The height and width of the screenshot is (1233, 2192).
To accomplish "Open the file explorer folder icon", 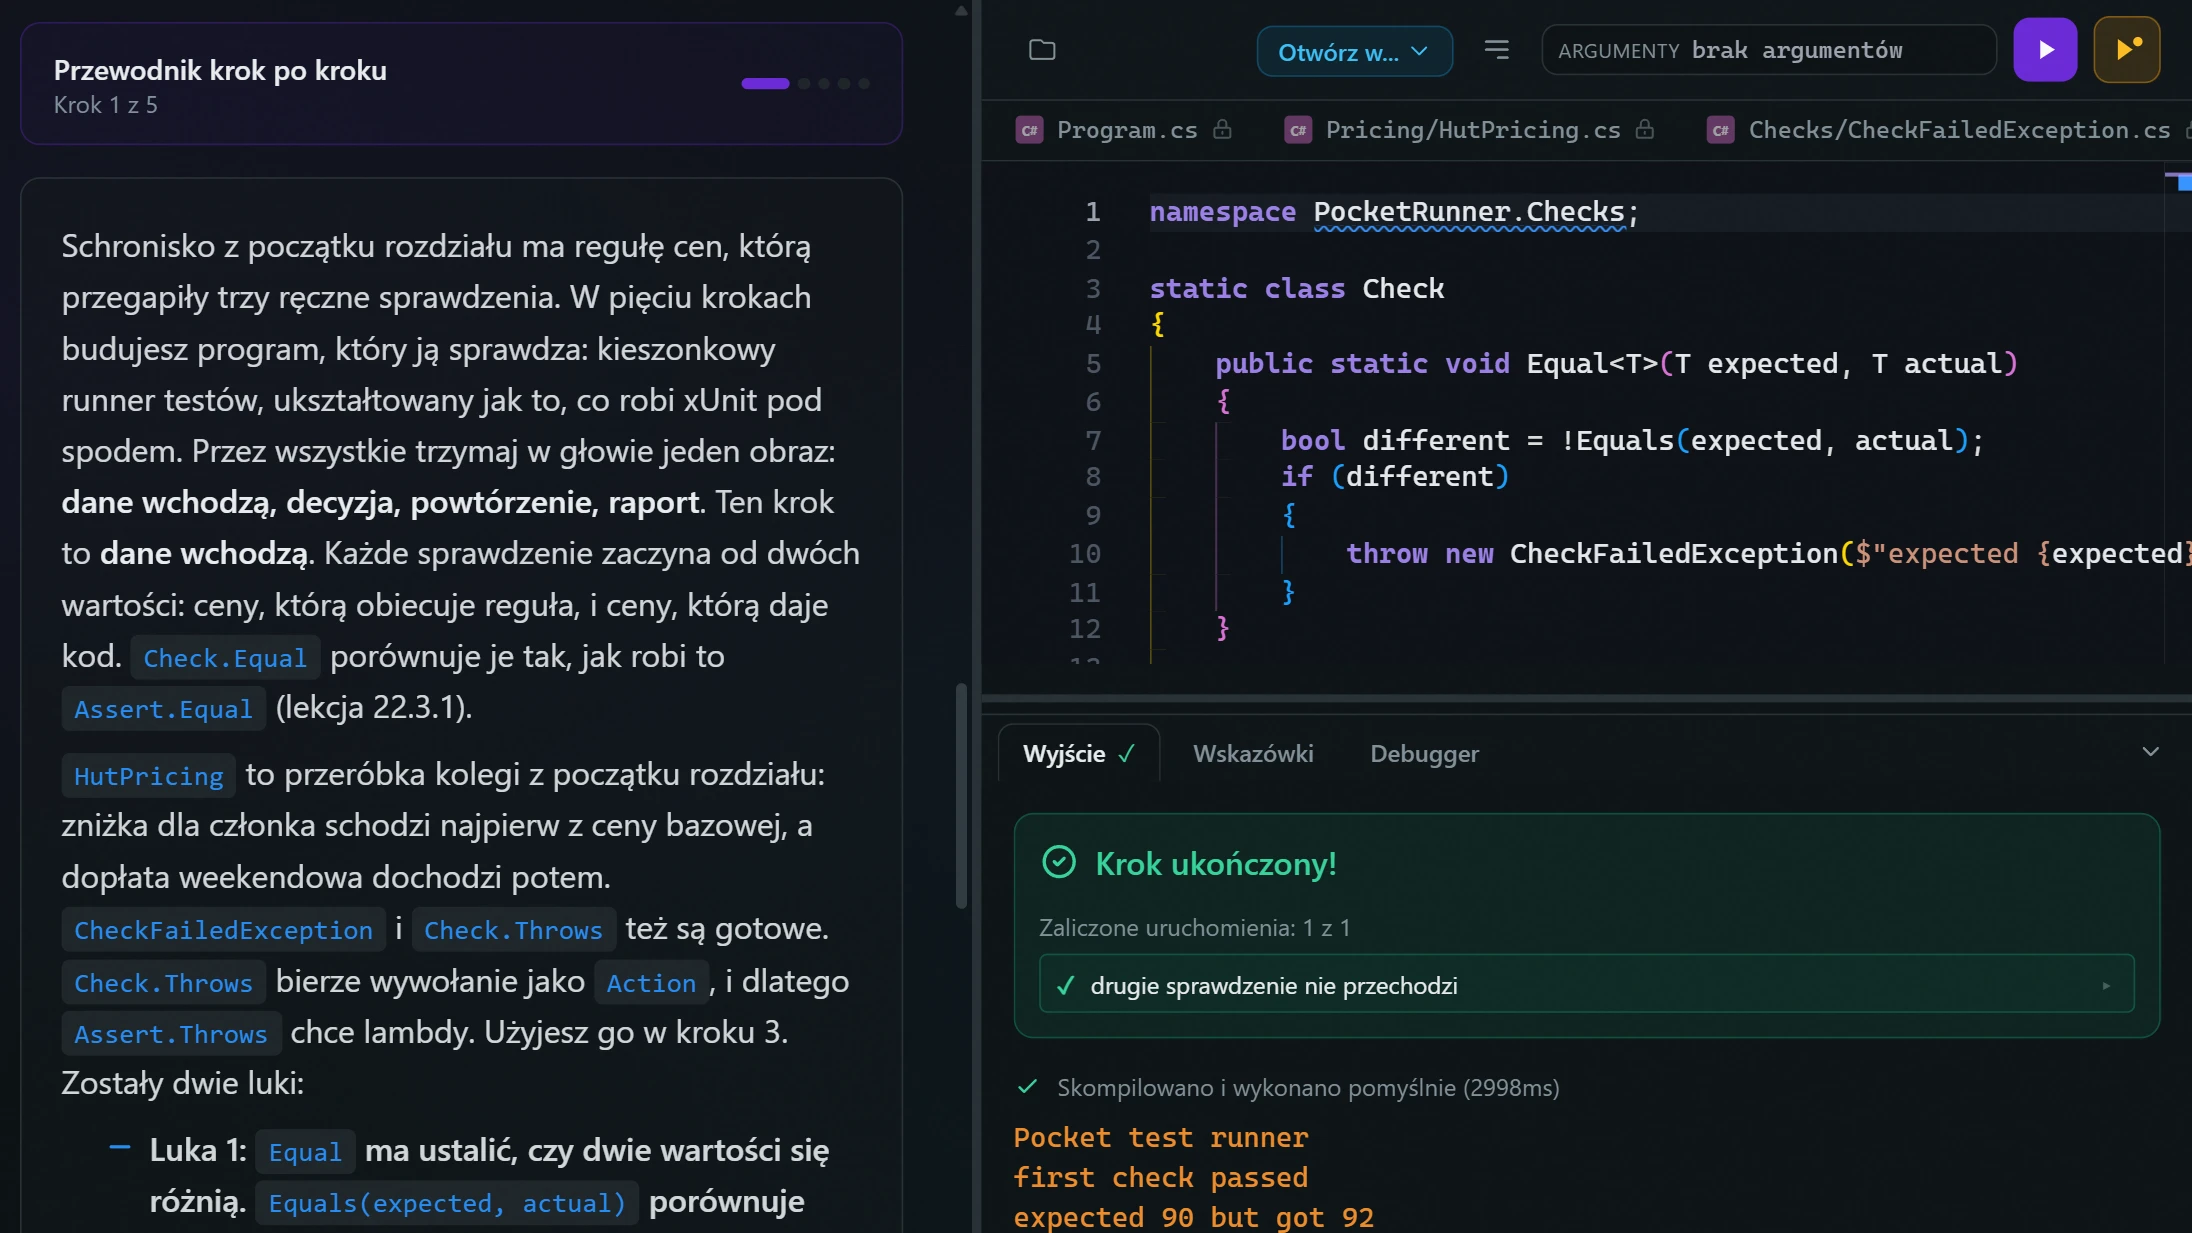I will [1042, 50].
